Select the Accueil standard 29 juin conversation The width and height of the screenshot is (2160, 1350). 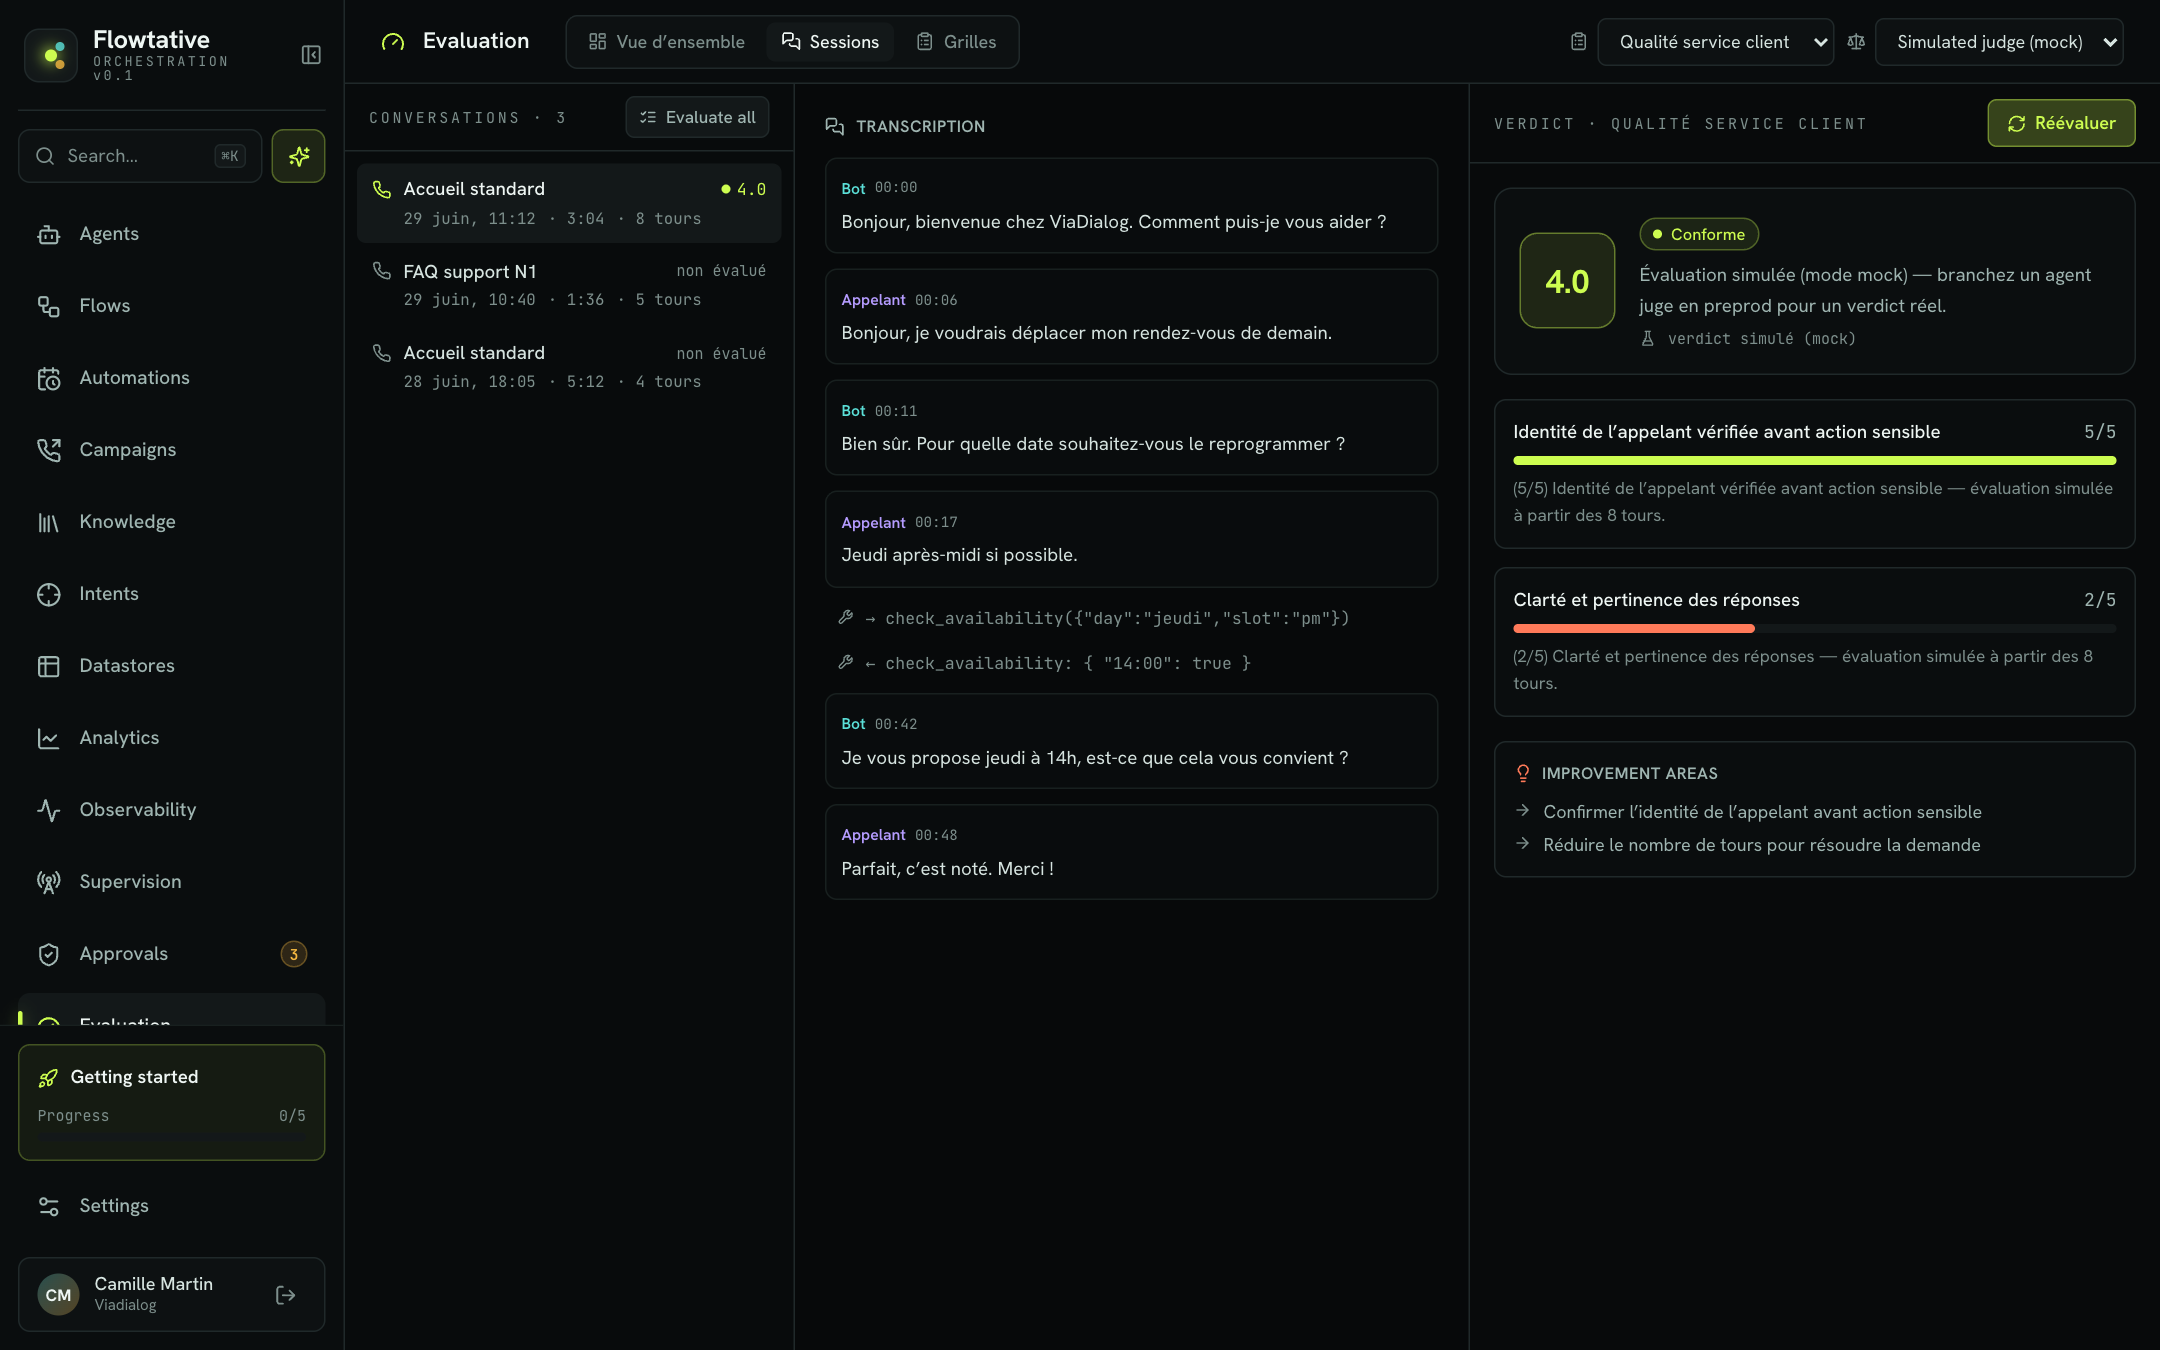tap(569, 203)
